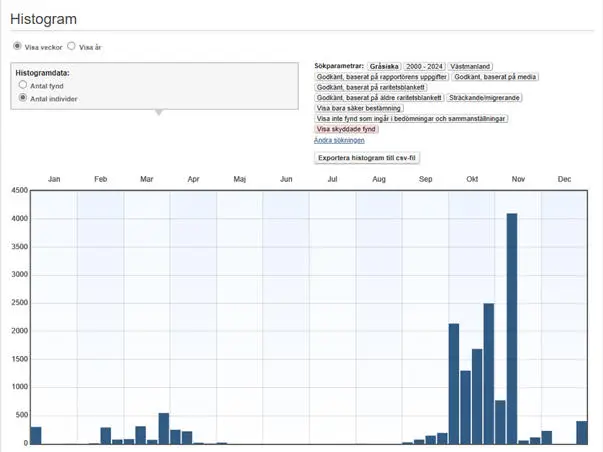Screen dimensions: 603x452
Task: Choose 'Antal fynd' as histogram data
Action: tap(23, 86)
